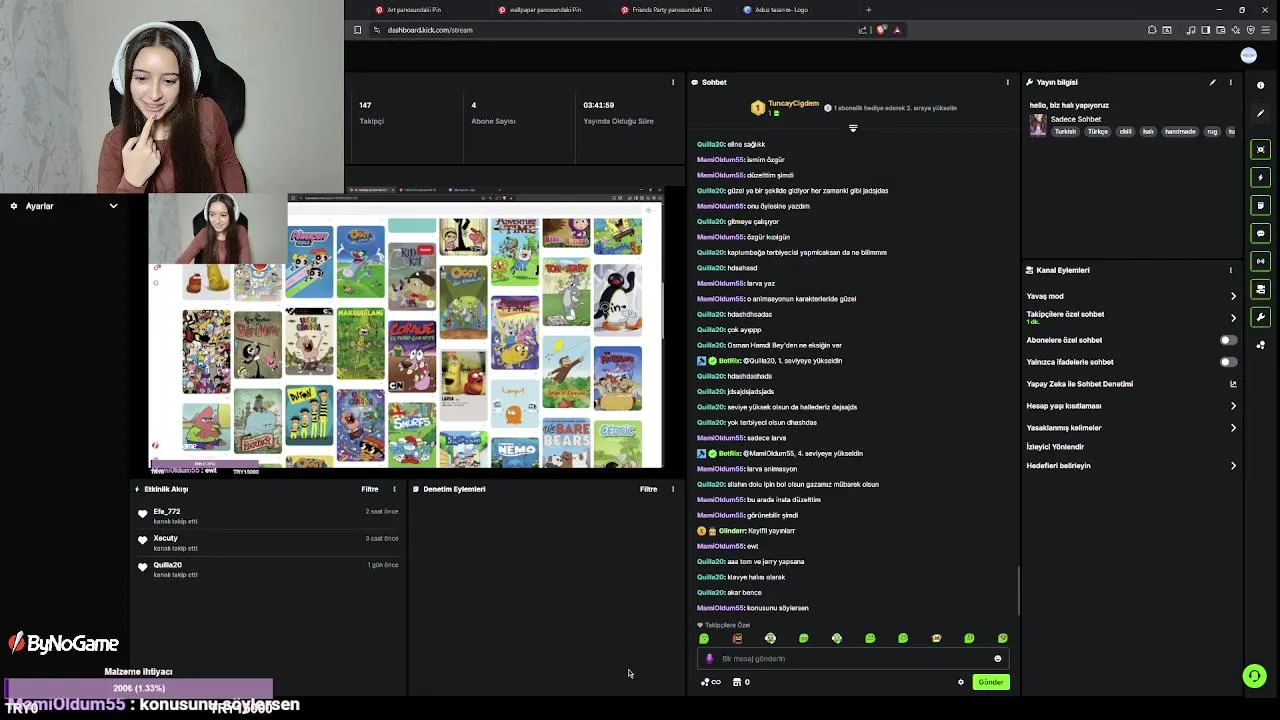
Task: Open chat settings gear near Gönder
Action: point(961,682)
